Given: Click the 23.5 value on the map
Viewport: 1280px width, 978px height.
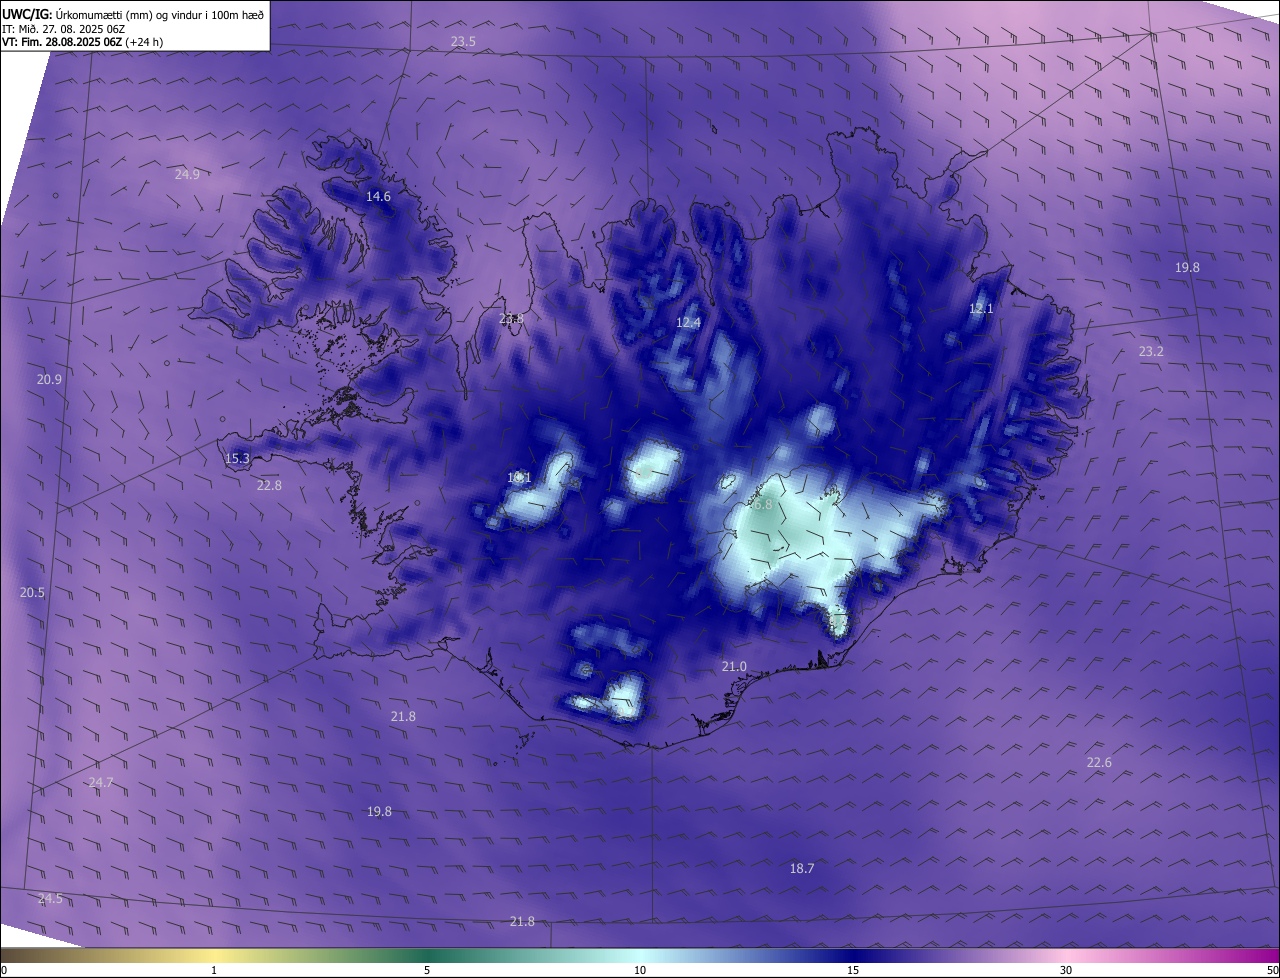Looking at the screenshot, I should coord(463,41).
